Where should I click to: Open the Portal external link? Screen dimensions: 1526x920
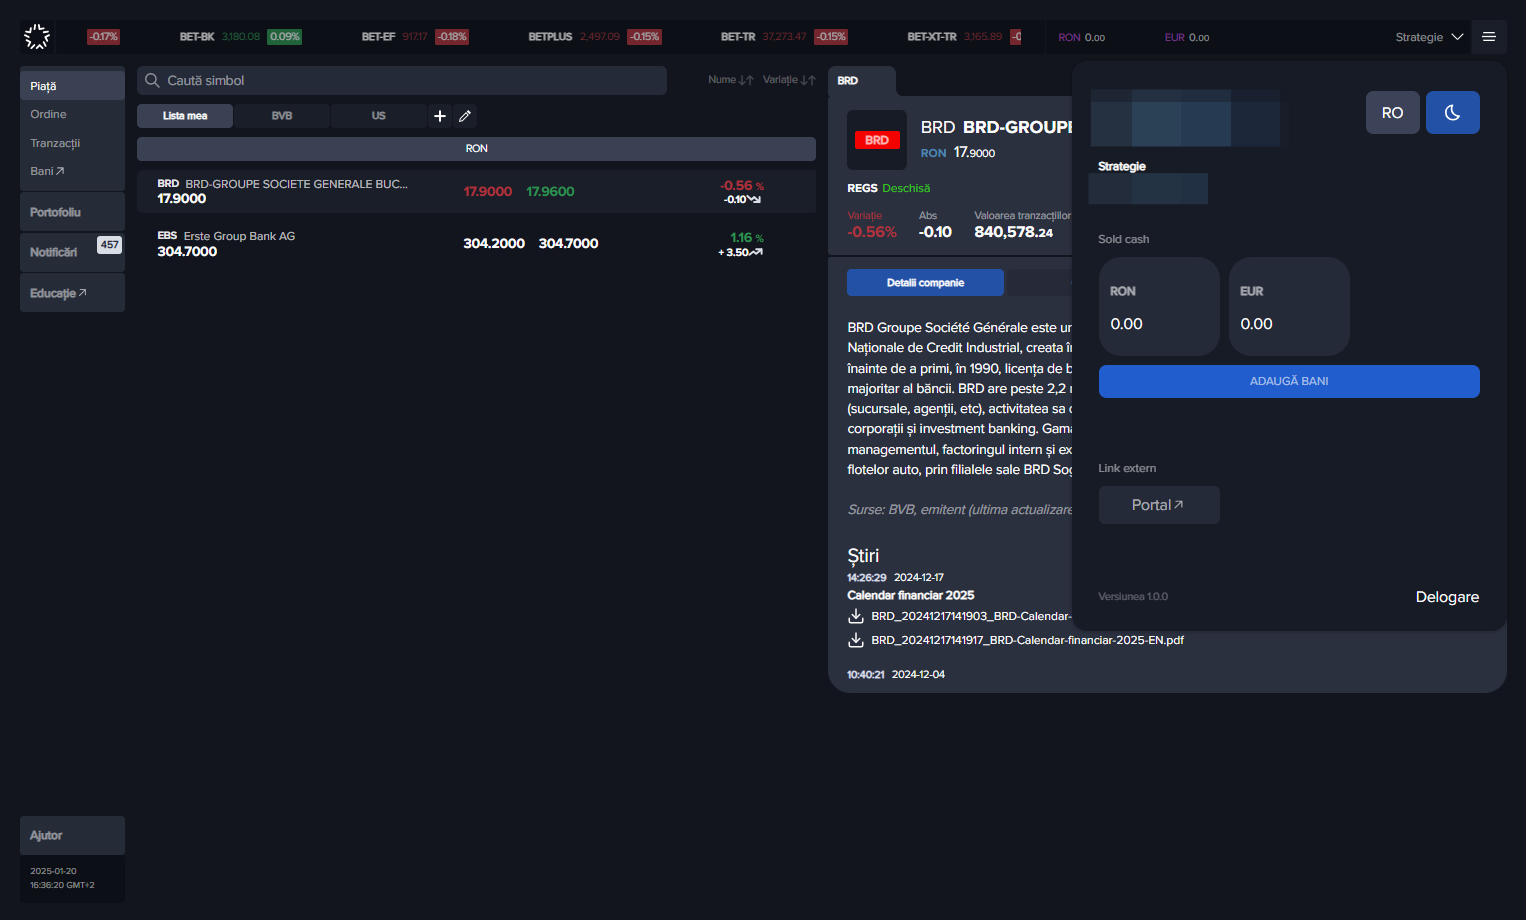tap(1159, 505)
